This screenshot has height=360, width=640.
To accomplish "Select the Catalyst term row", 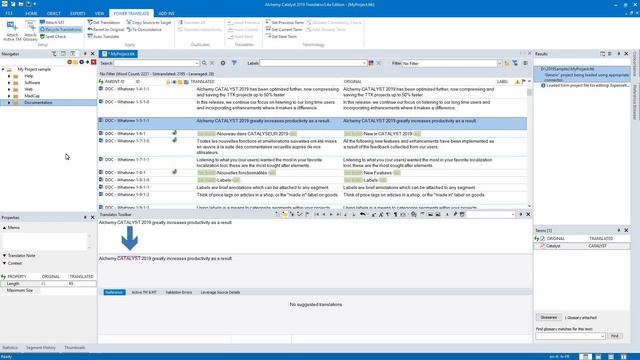I will [x=582, y=246].
